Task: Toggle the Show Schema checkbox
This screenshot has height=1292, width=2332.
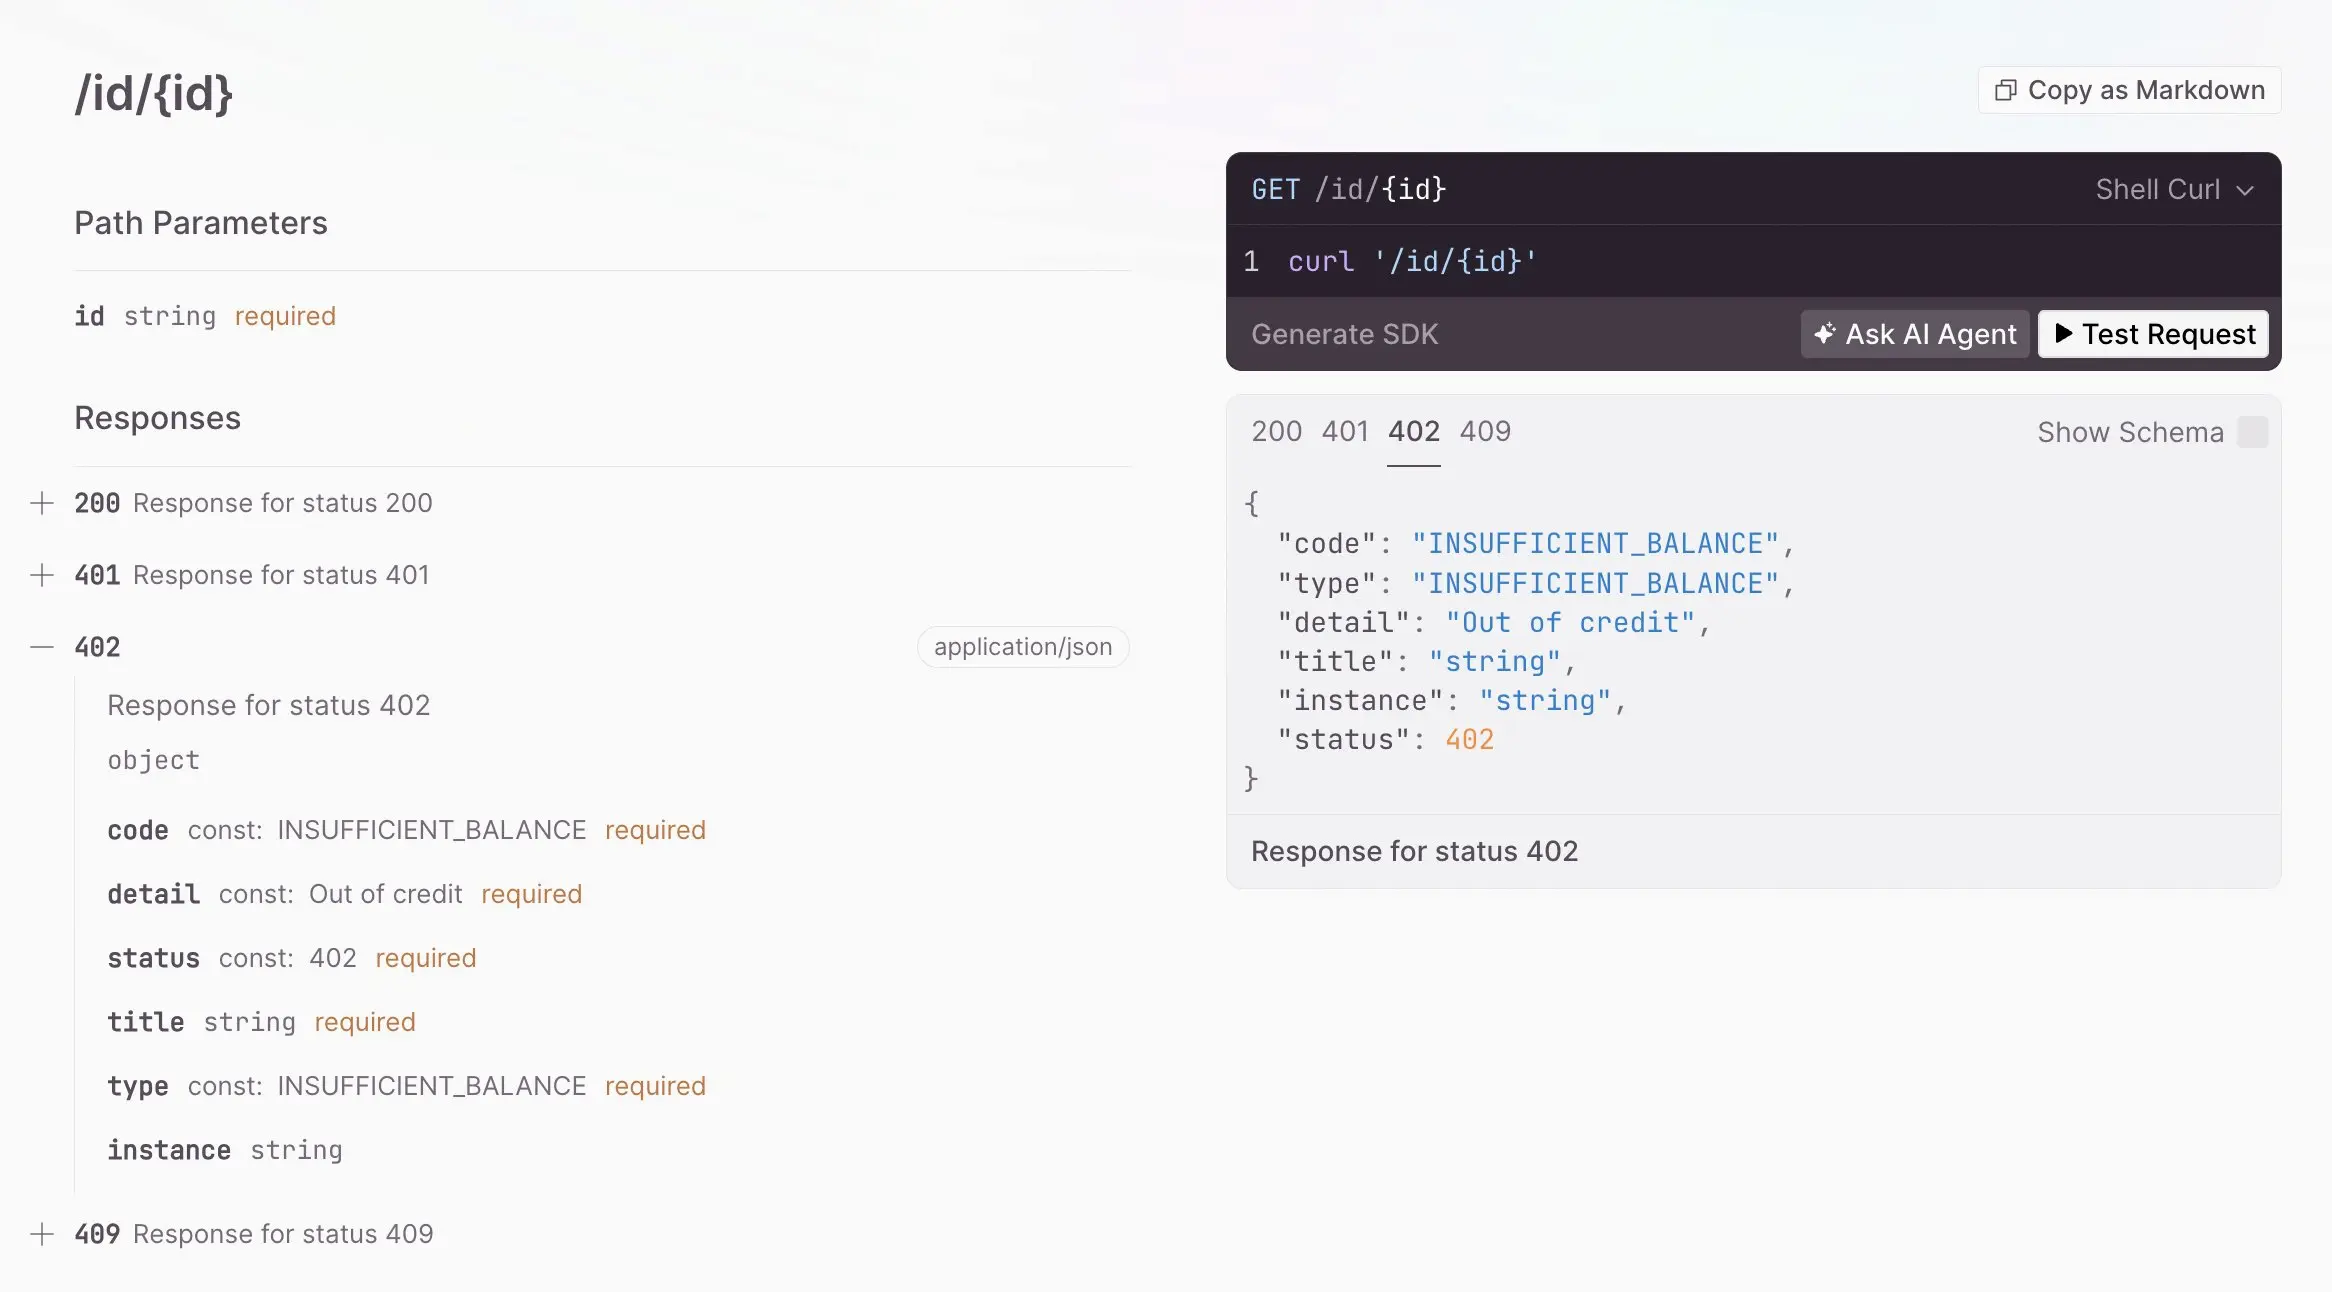Action: coord(2252,432)
